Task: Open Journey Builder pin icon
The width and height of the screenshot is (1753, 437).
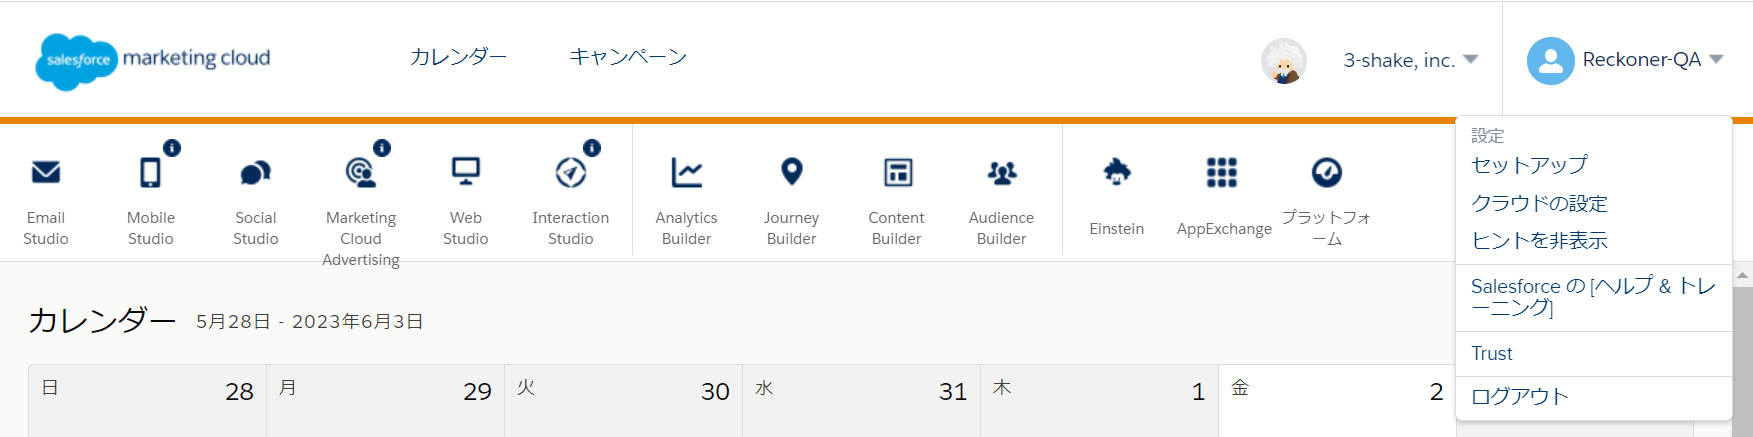Action: pyautogui.click(x=792, y=172)
